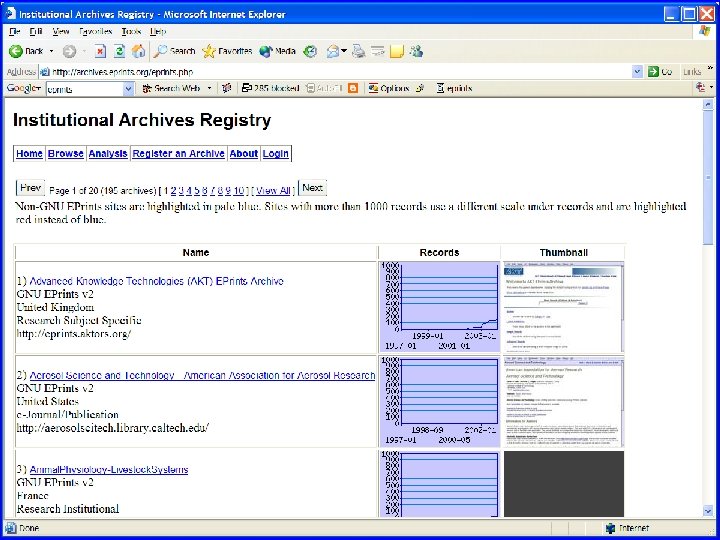This screenshot has height=540, width=720.
Task: Go to the Home page icon
Action: (138, 51)
